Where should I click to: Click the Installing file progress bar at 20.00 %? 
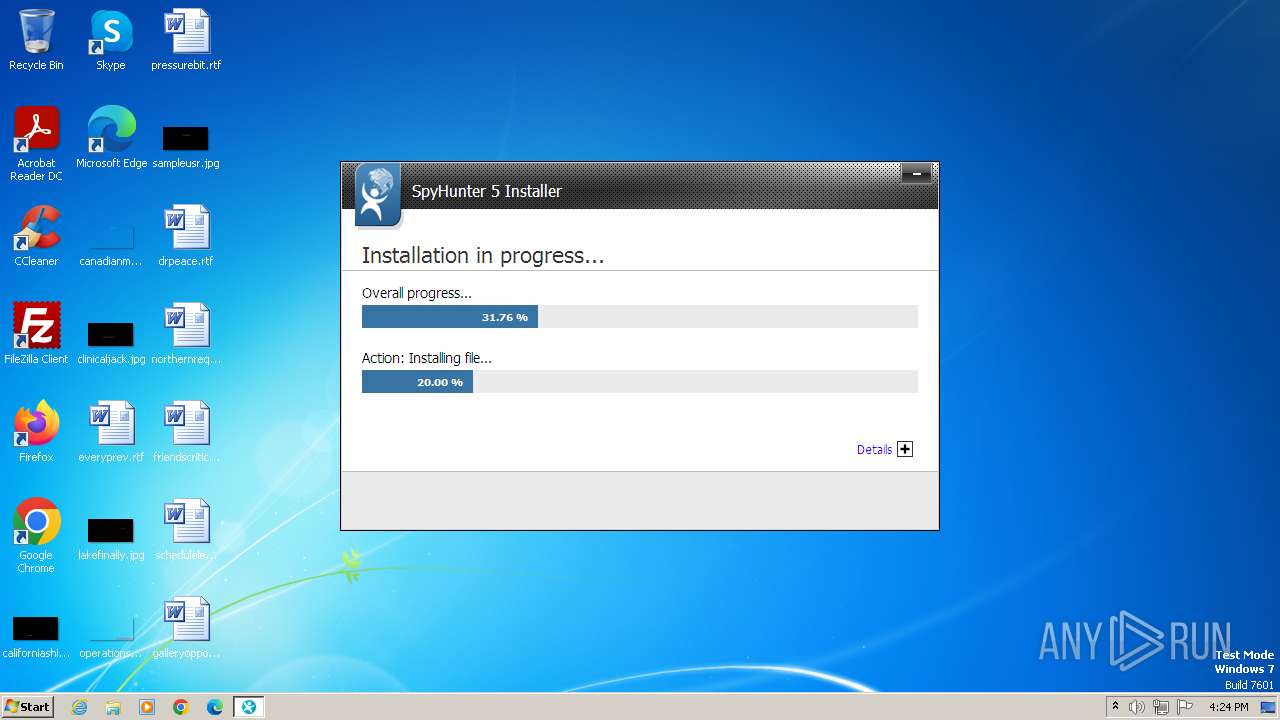click(x=640, y=382)
